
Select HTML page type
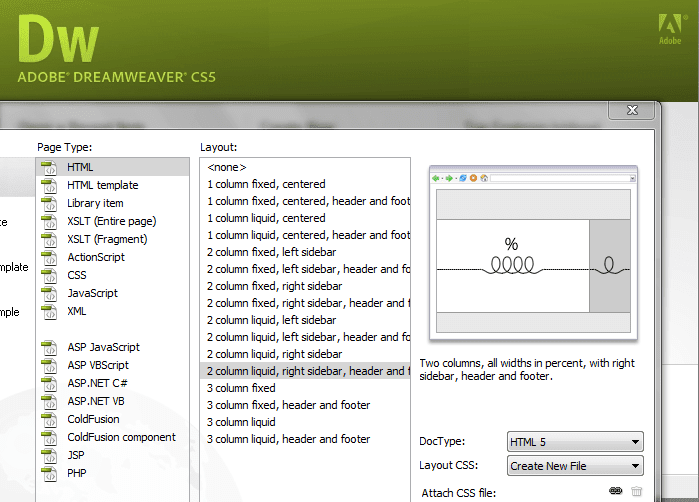tap(112, 167)
